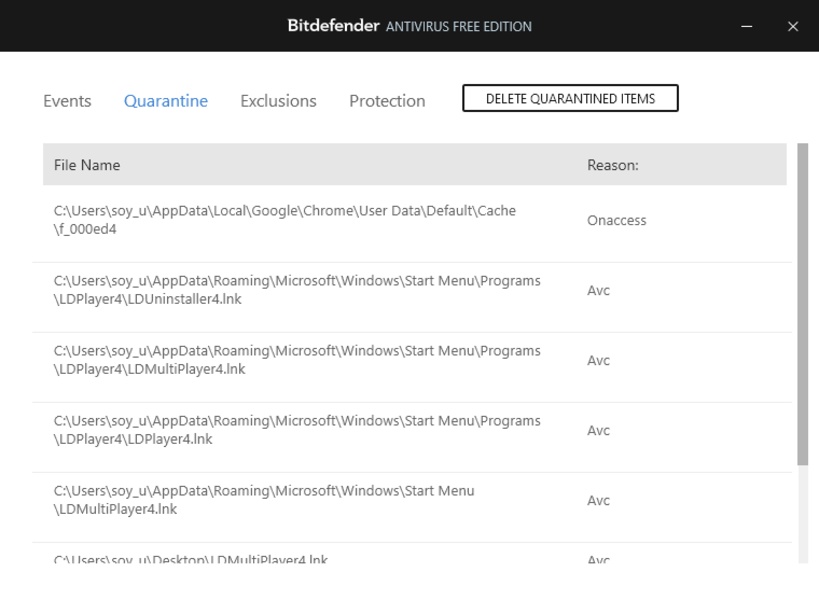Select the Chrome Cache f_000ed4 quarantined file

pyautogui.click(x=285, y=220)
